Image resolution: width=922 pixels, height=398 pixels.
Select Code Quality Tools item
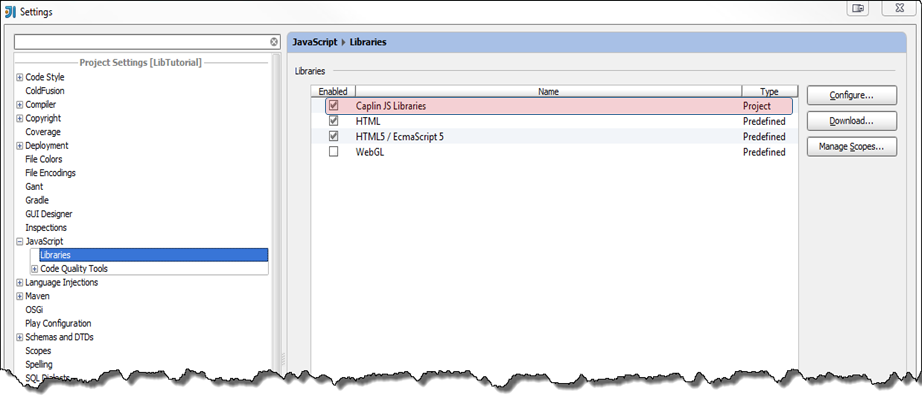74,269
